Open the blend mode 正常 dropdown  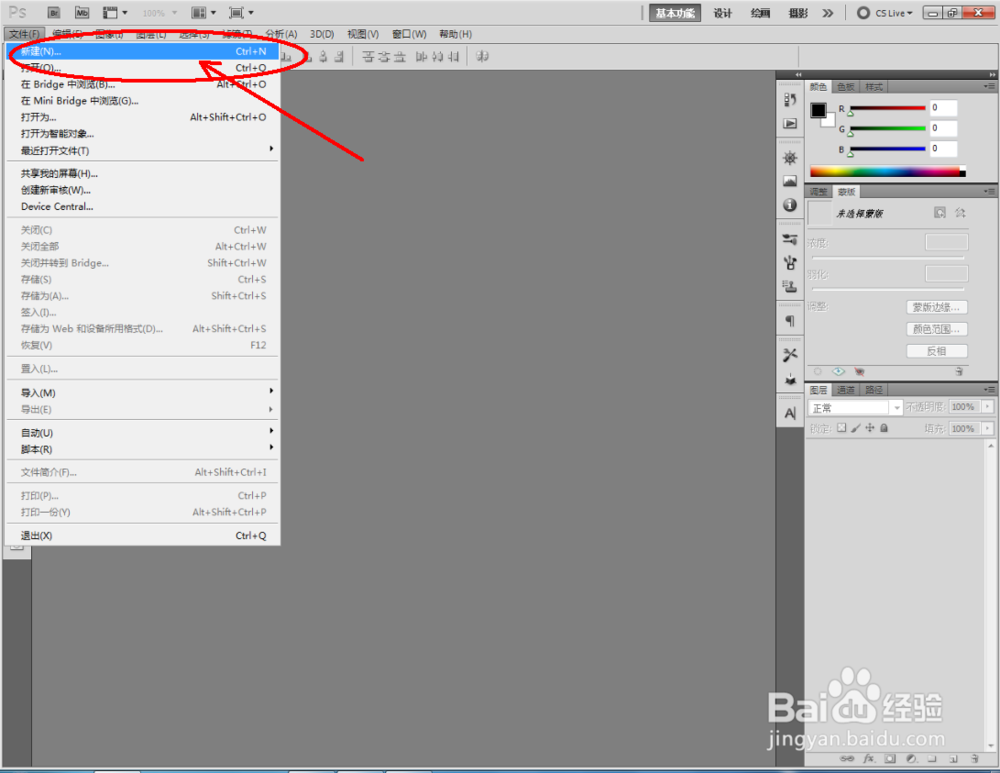point(855,408)
